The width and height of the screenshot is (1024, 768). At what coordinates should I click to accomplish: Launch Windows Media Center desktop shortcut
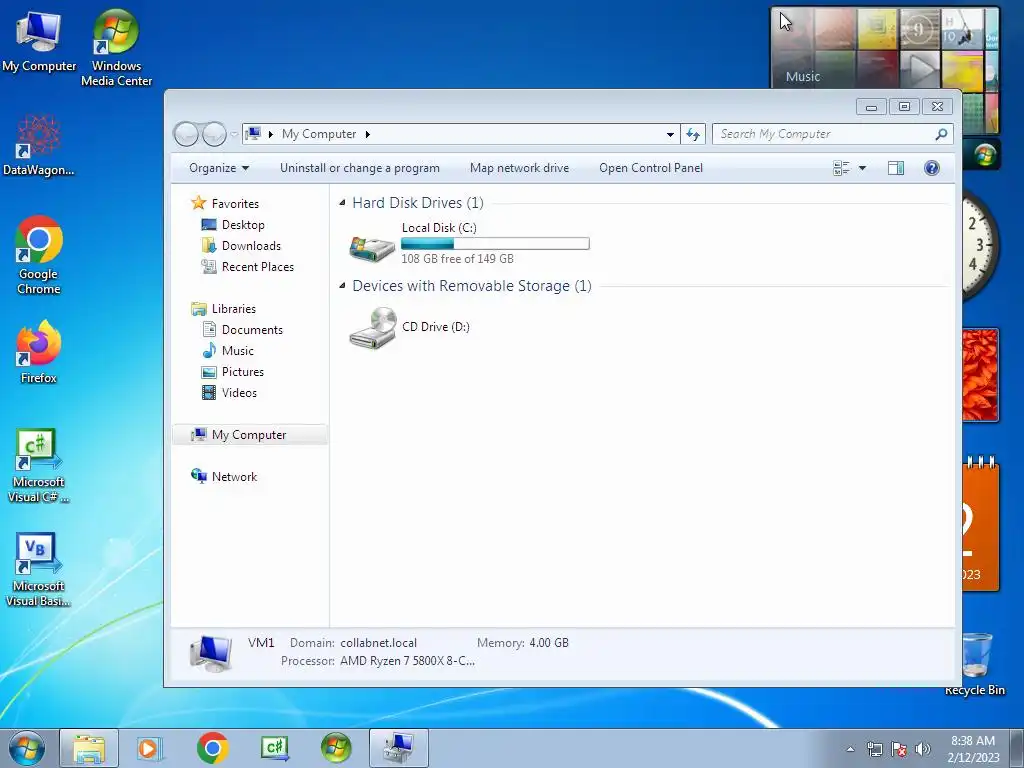coord(116,48)
